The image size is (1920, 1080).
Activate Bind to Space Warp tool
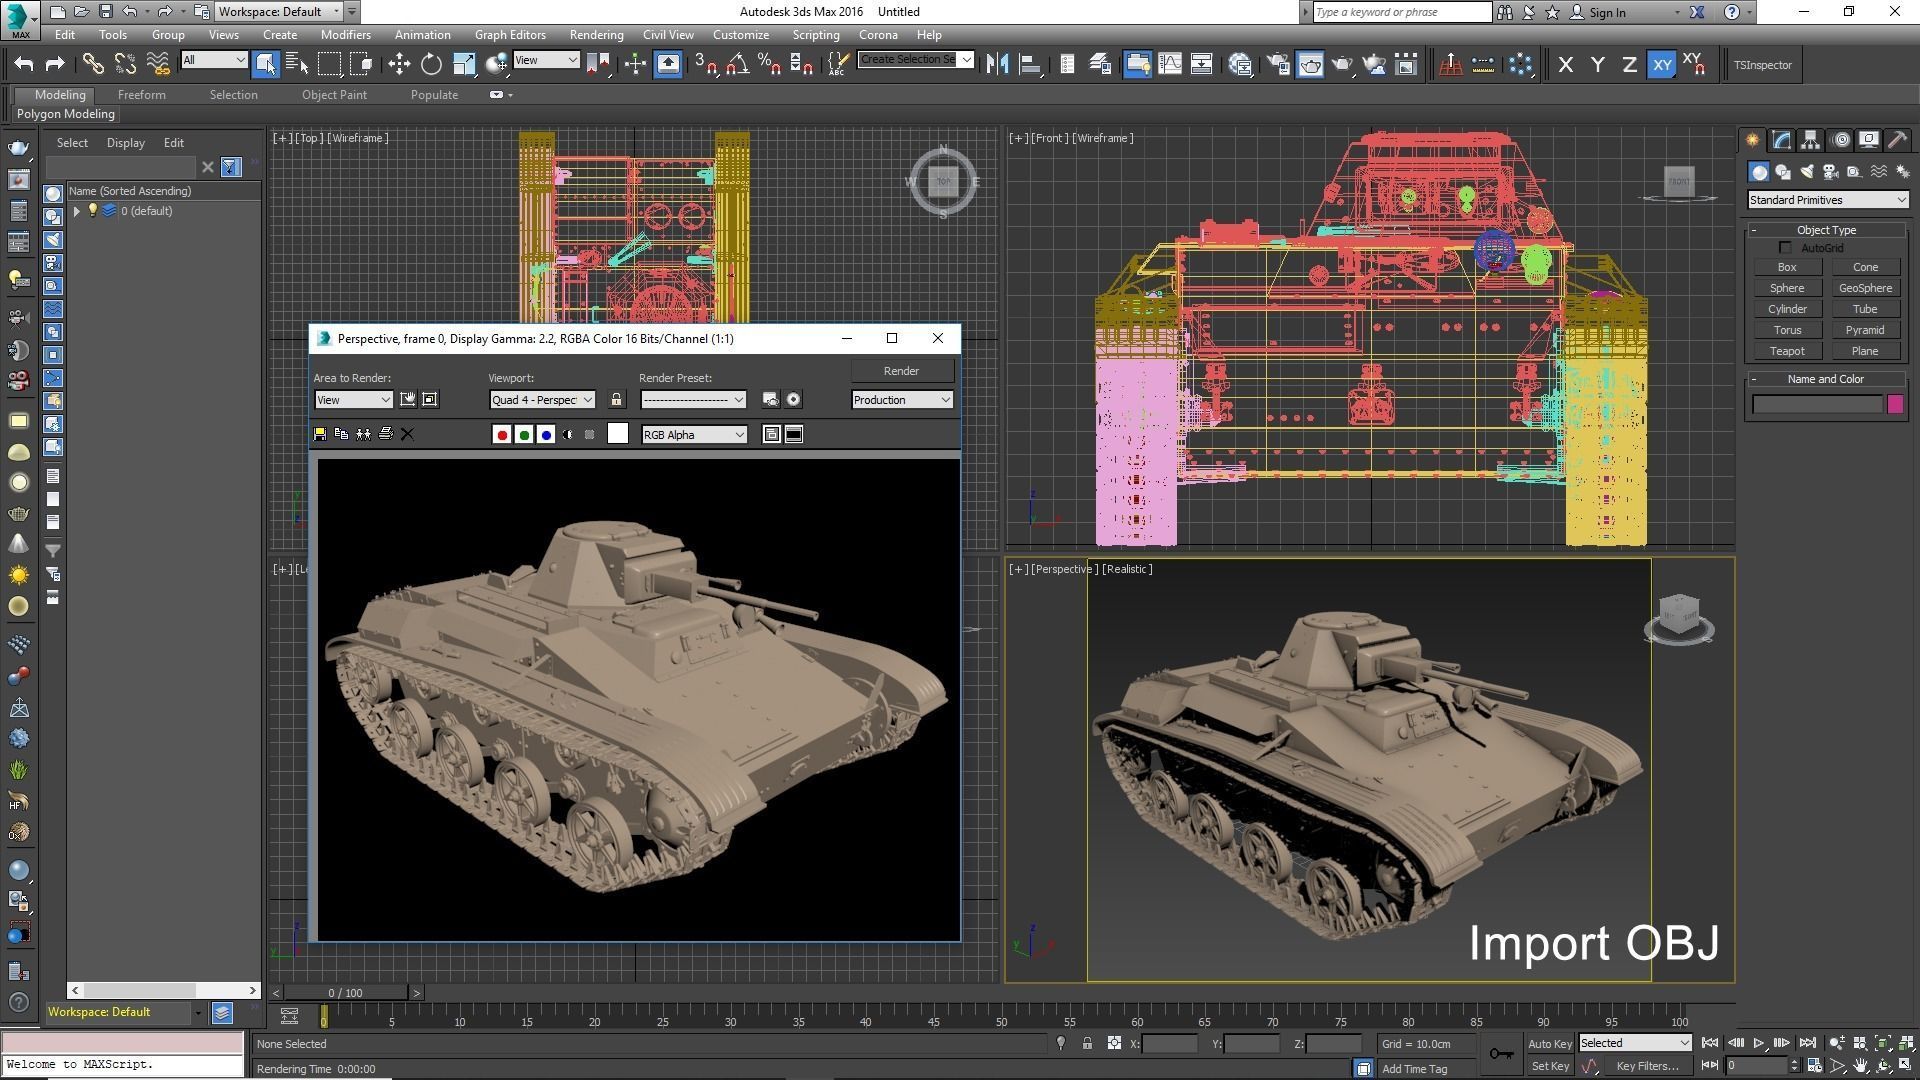point(158,64)
